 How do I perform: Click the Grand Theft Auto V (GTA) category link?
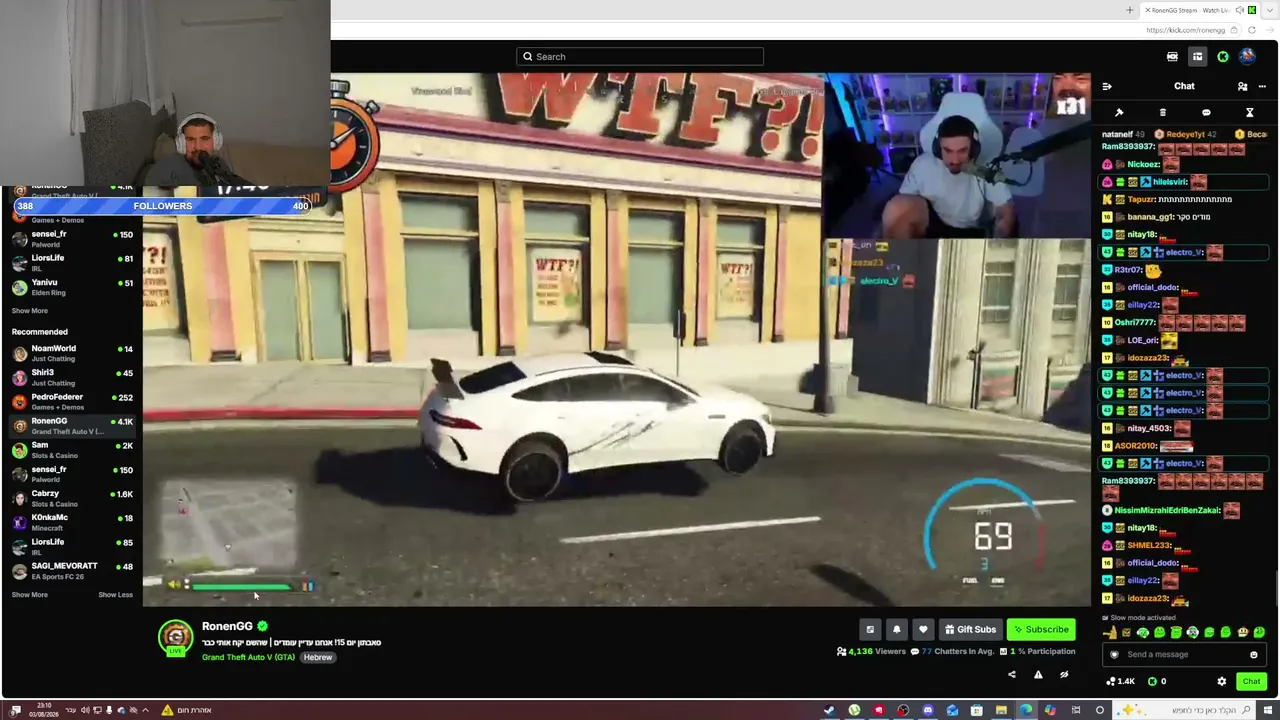(x=248, y=658)
